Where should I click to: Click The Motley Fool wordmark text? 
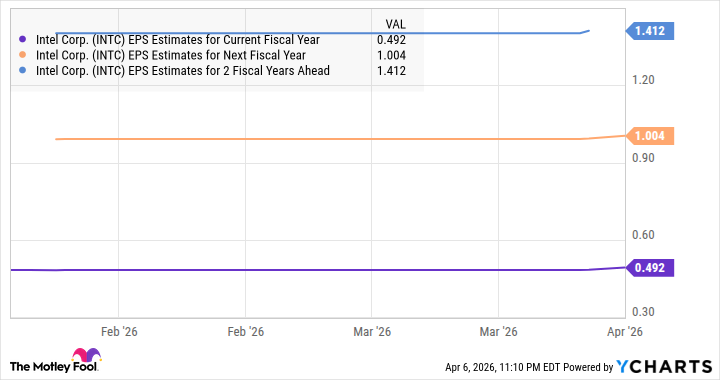pyautogui.click(x=53, y=367)
